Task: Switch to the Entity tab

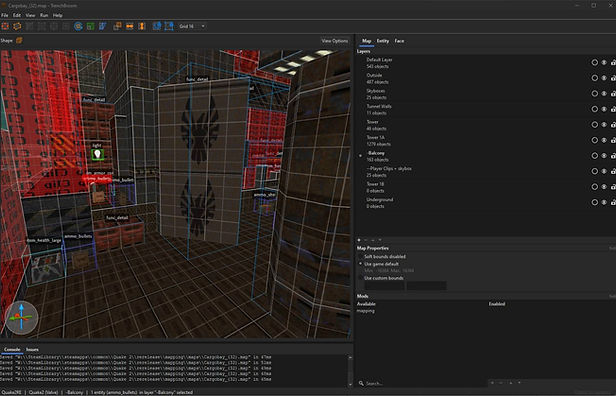Action: click(x=383, y=41)
